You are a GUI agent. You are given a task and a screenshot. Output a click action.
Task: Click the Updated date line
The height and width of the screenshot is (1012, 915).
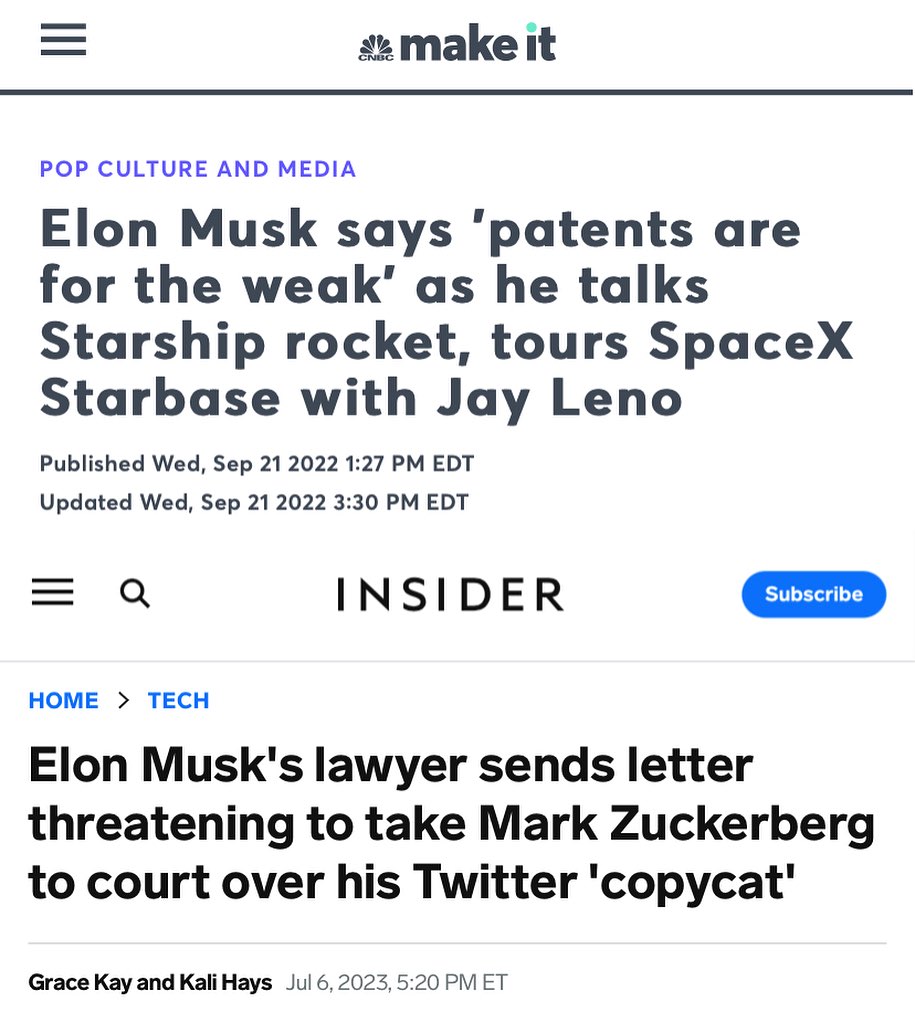(253, 502)
